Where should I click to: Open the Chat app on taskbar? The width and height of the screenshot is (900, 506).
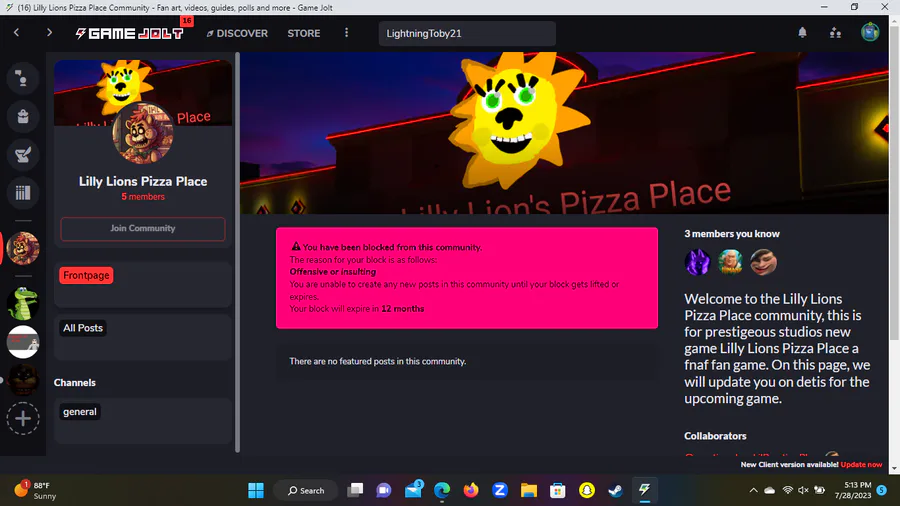point(383,491)
